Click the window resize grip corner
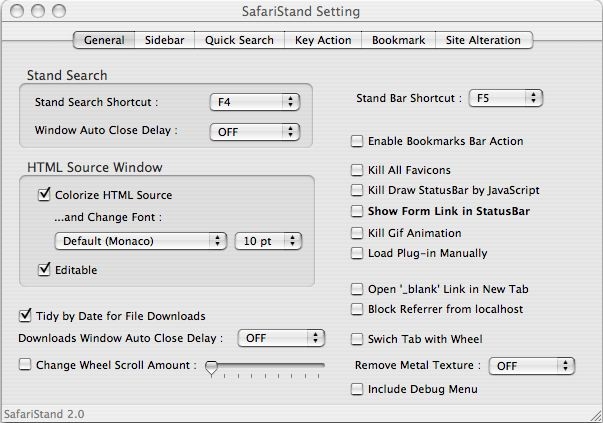603x423 pixels. pos(596,416)
